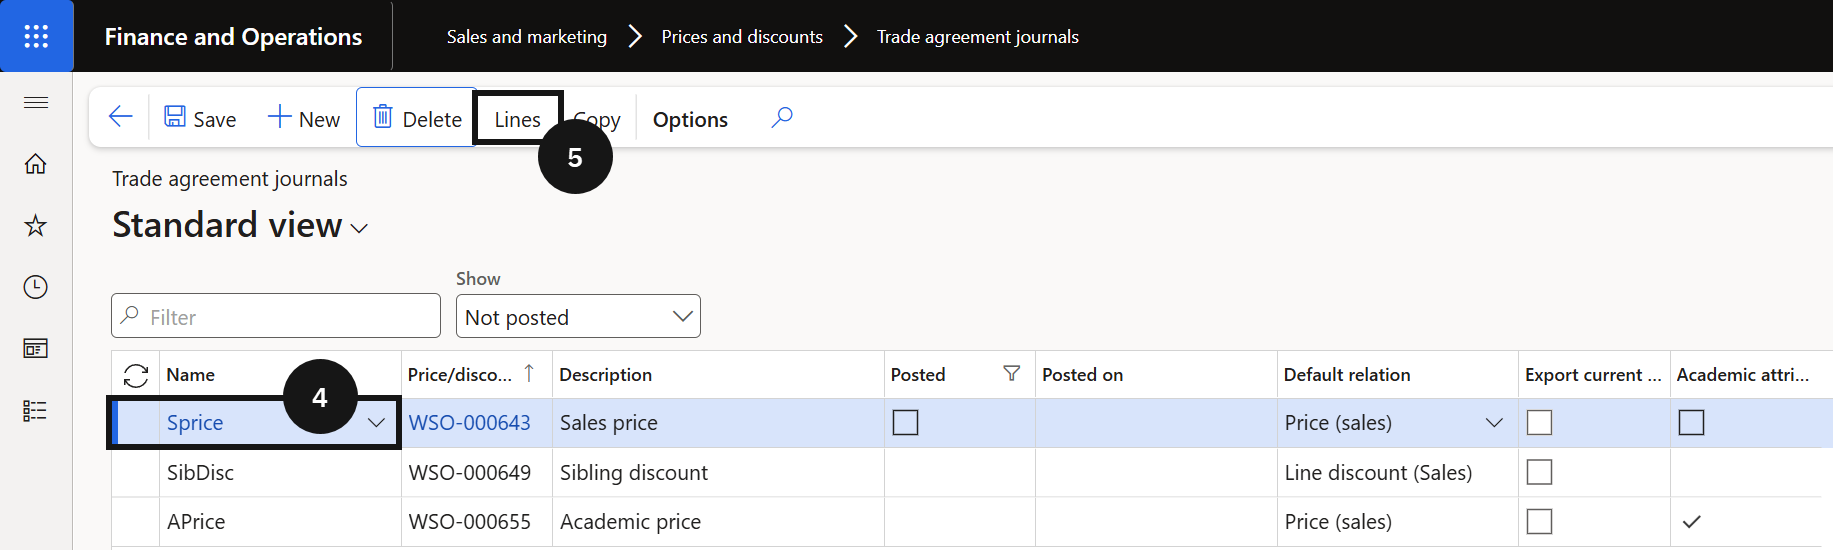Click the Academic attri... column header
This screenshot has height=550, width=1833.
(x=1742, y=374)
